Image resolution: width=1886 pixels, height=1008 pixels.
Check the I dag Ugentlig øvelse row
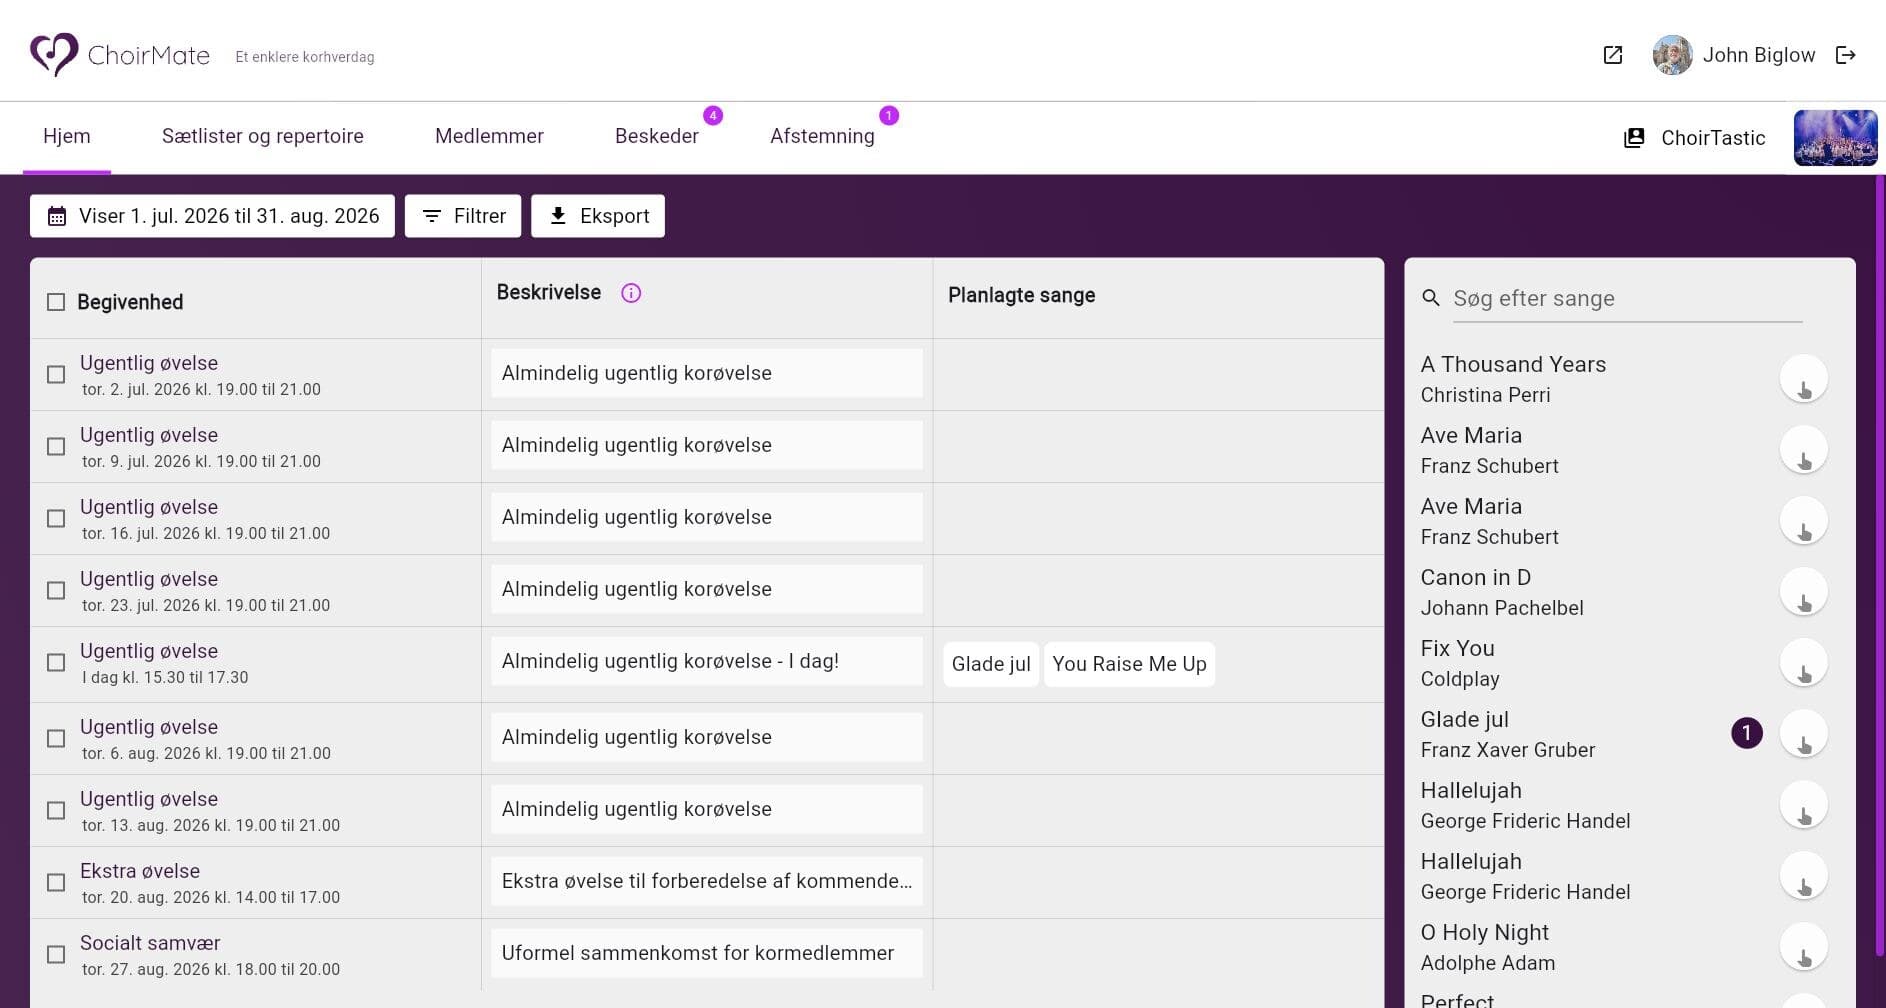(56, 663)
